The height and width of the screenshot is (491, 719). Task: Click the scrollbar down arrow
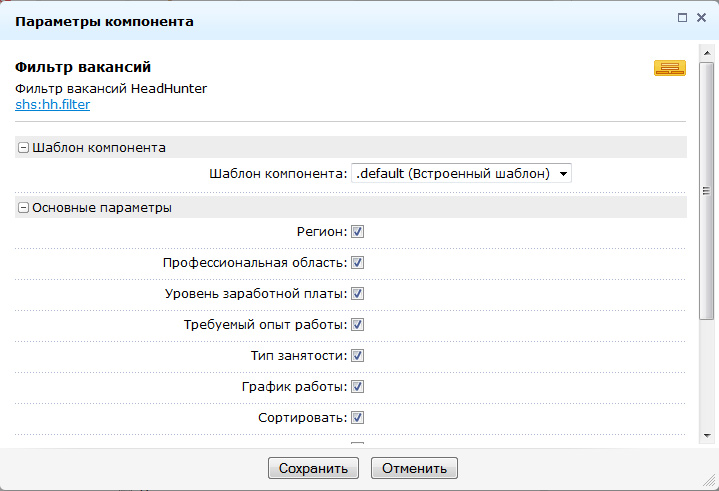point(706,436)
